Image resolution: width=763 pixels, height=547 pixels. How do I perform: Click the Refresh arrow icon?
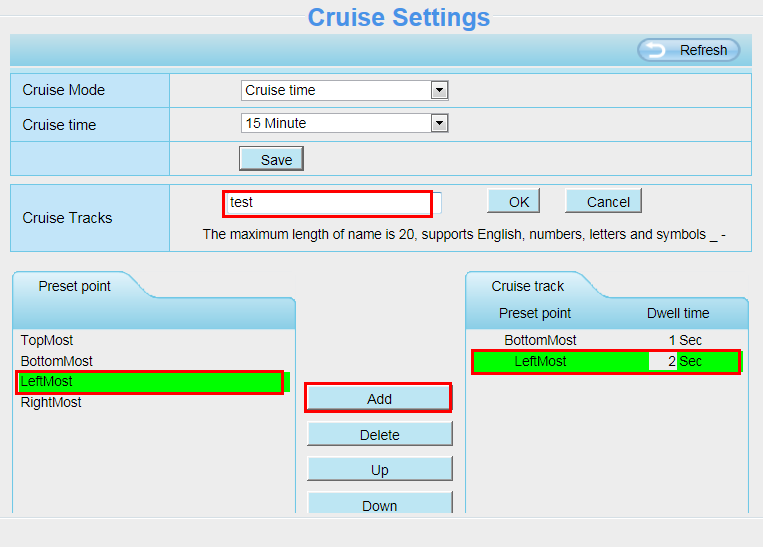coord(656,50)
